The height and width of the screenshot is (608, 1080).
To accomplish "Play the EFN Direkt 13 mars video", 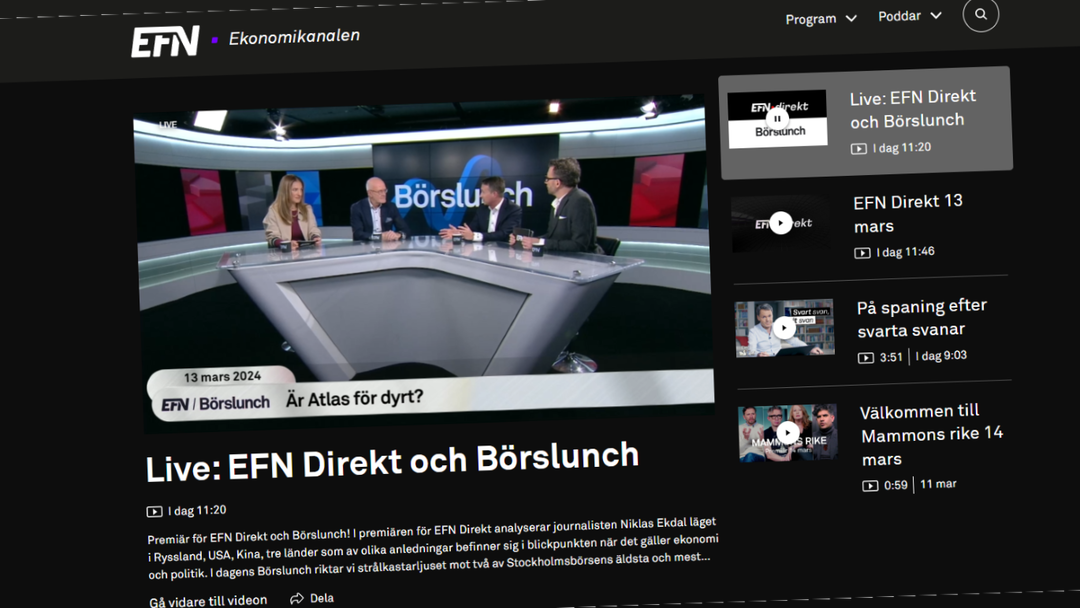I will pyautogui.click(x=780, y=223).
